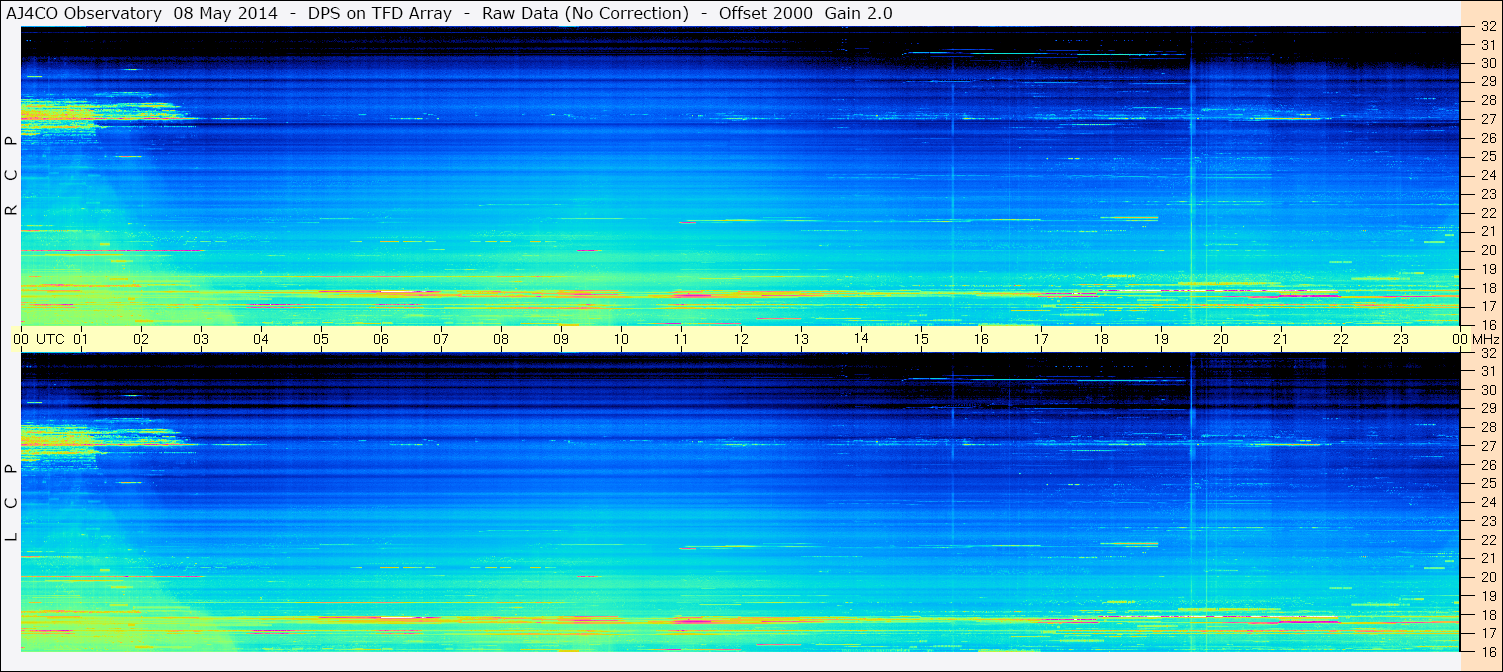Click the 12 UTC hour marker on the time axis
Image resolution: width=1503 pixels, height=672 pixels.
(741, 339)
